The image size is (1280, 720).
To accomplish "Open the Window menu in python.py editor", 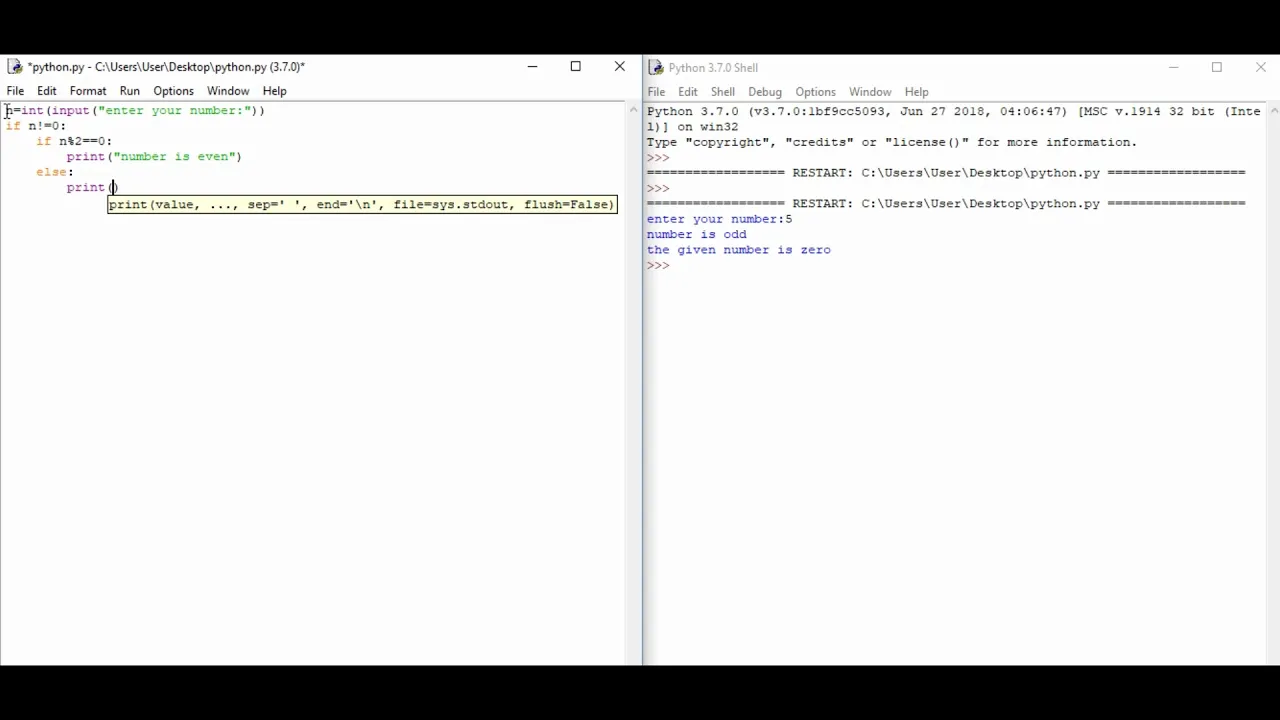I will (228, 91).
